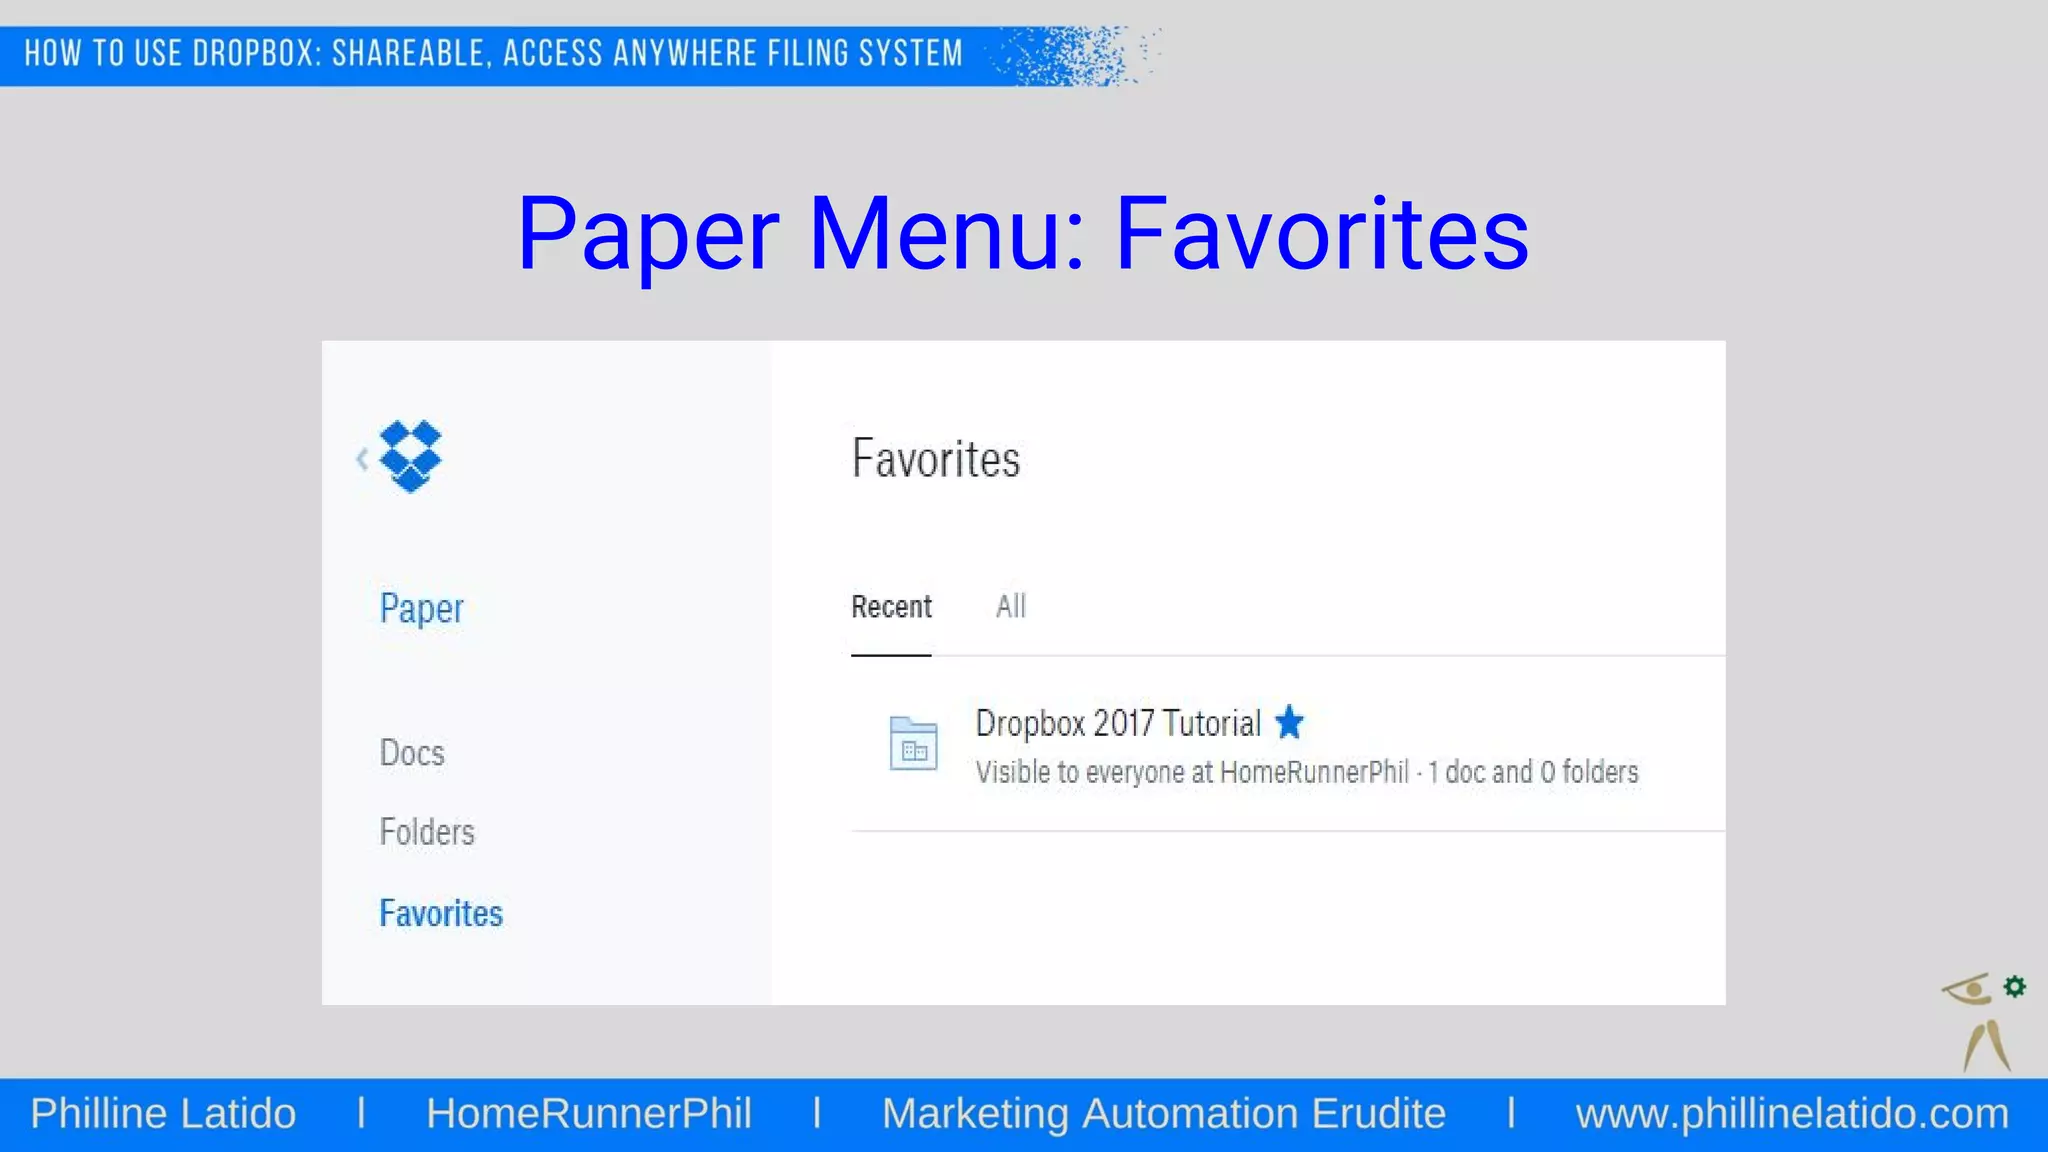Image resolution: width=2048 pixels, height=1152 pixels.
Task: Unfavorite Dropbox 2017 Tutorial via blue star
Action: click(1290, 721)
